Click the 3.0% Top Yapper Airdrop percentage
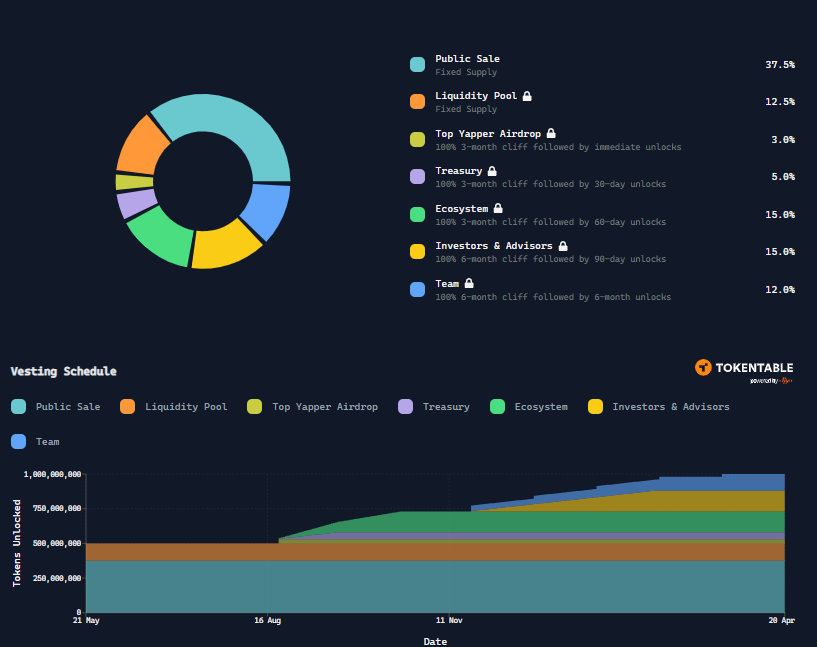The height and width of the screenshot is (647, 817). [x=783, y=140]
